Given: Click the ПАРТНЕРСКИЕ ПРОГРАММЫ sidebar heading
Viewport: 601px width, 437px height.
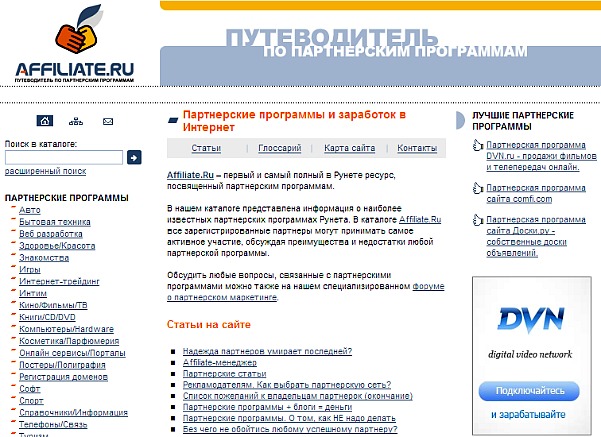Looking at the screenshot, I should [67, 198].
